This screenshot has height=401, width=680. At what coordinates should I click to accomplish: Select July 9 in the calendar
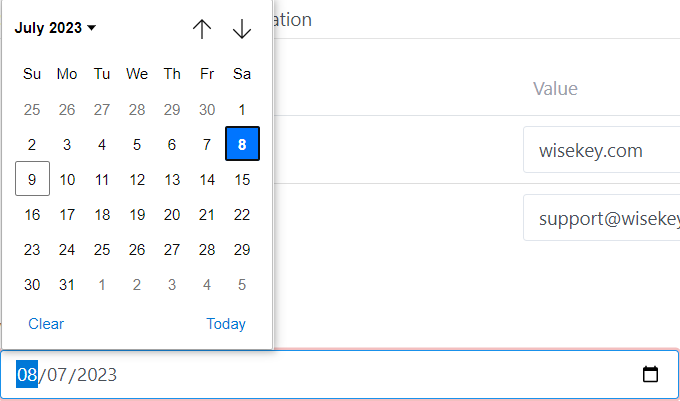tap(32, 180)
